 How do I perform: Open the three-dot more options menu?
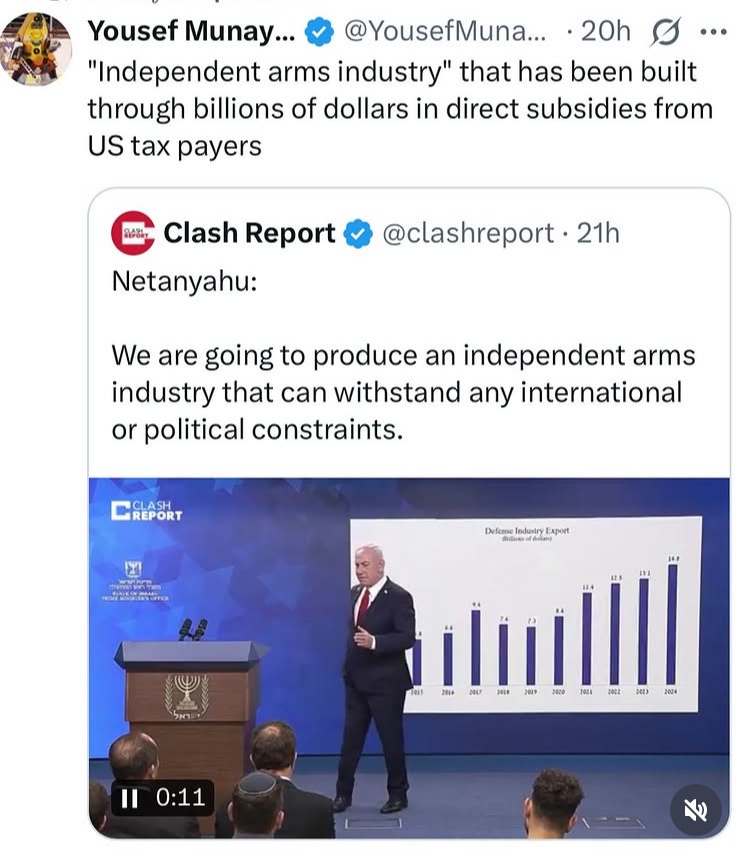(713, 32)
